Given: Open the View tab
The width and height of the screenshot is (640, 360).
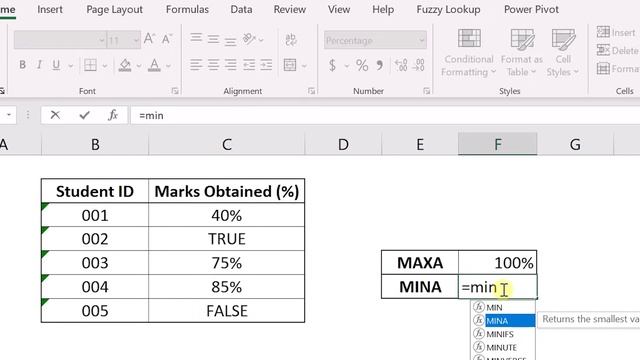Looking at the screenshot, I should [339, 9].
